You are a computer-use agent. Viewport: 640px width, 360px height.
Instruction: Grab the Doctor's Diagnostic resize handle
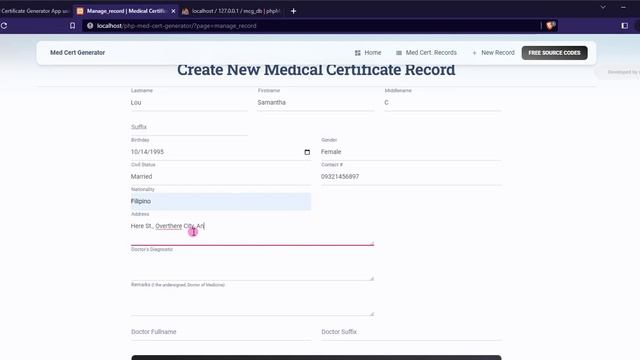point(371,278)
